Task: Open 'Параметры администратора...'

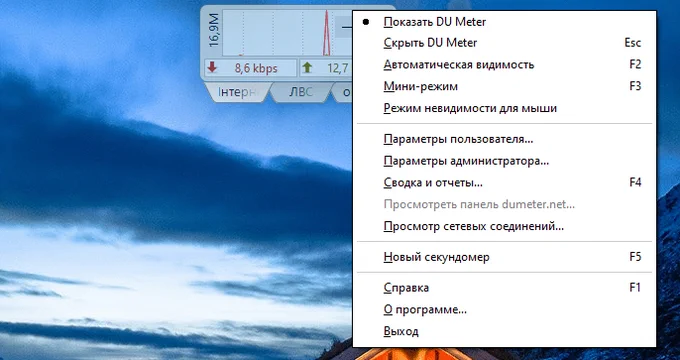Action: 504,161
